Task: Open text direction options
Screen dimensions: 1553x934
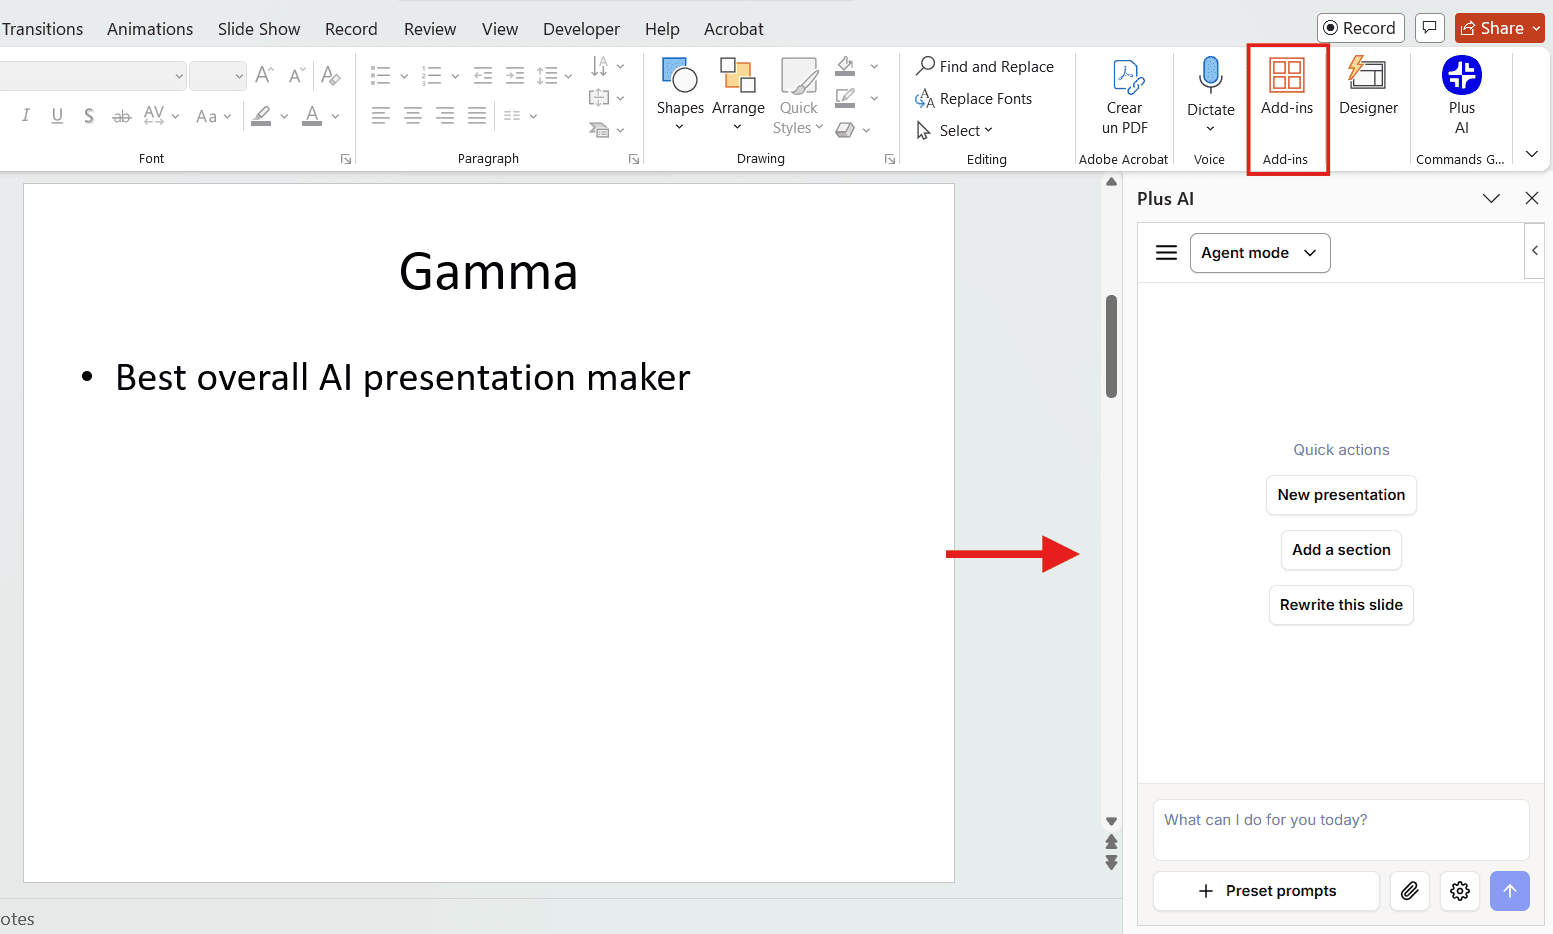Action: [607, 66]
